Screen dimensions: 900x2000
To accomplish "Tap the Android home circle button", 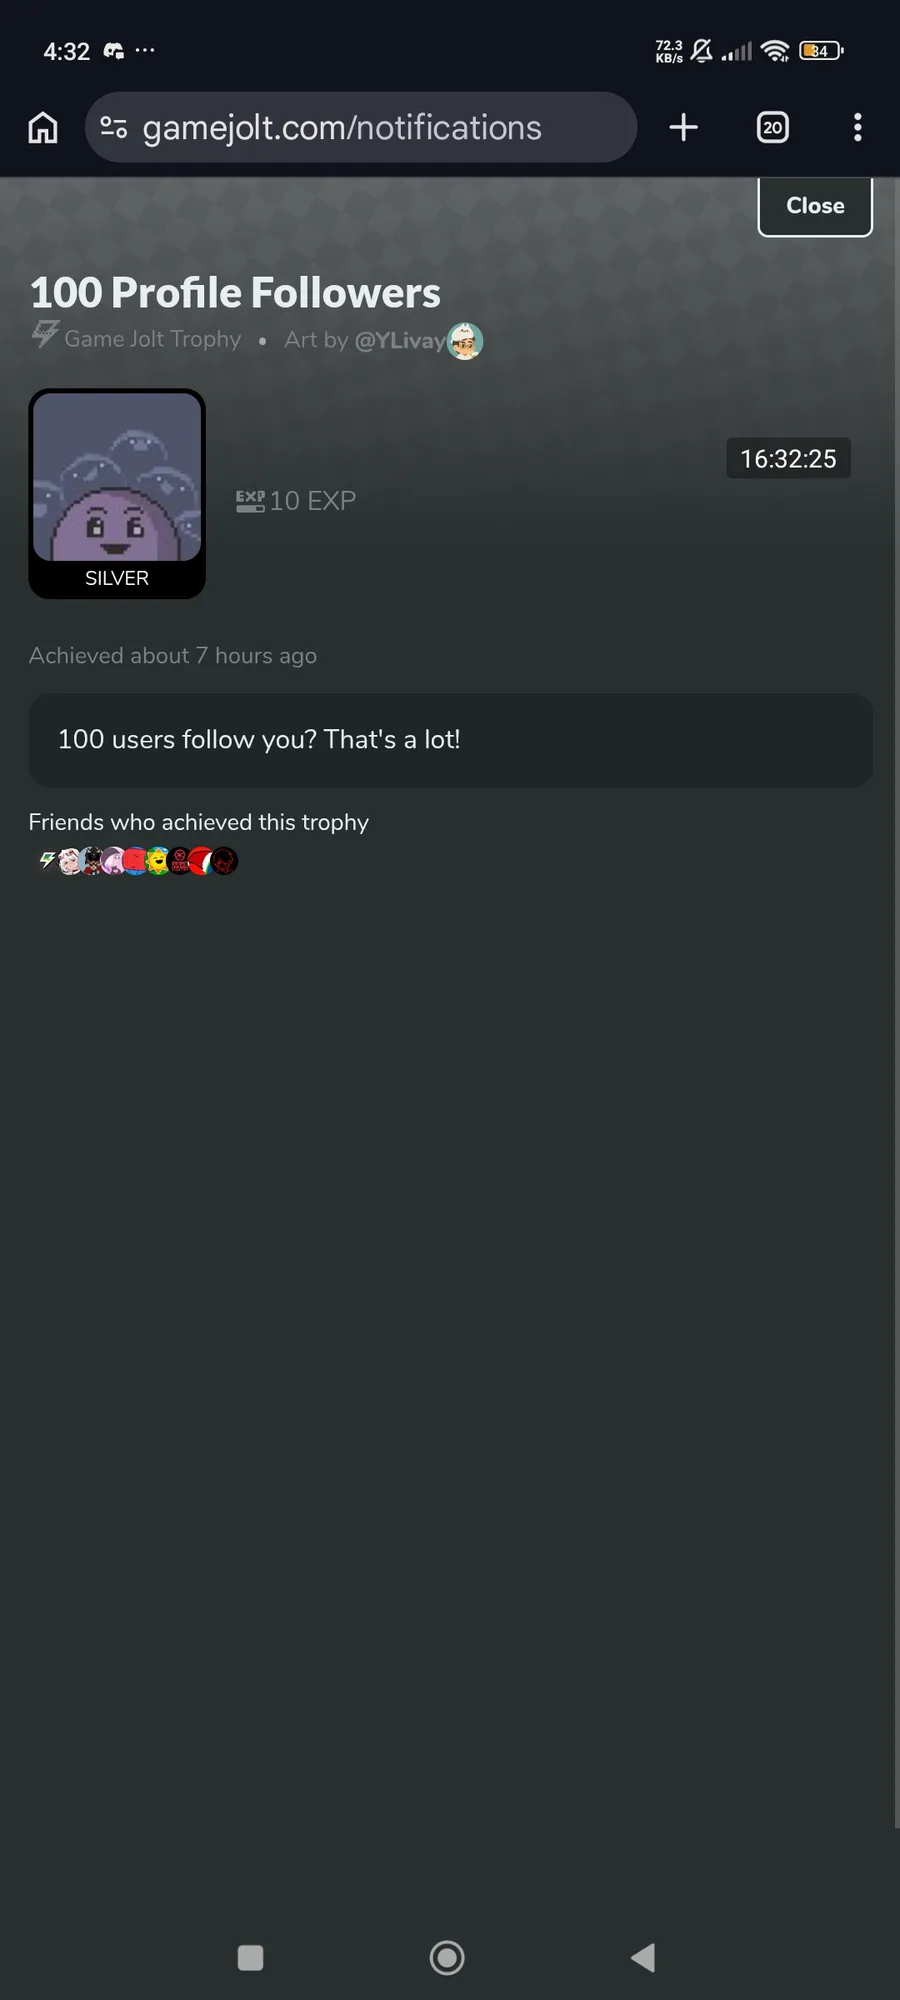I will [447, 1957].
